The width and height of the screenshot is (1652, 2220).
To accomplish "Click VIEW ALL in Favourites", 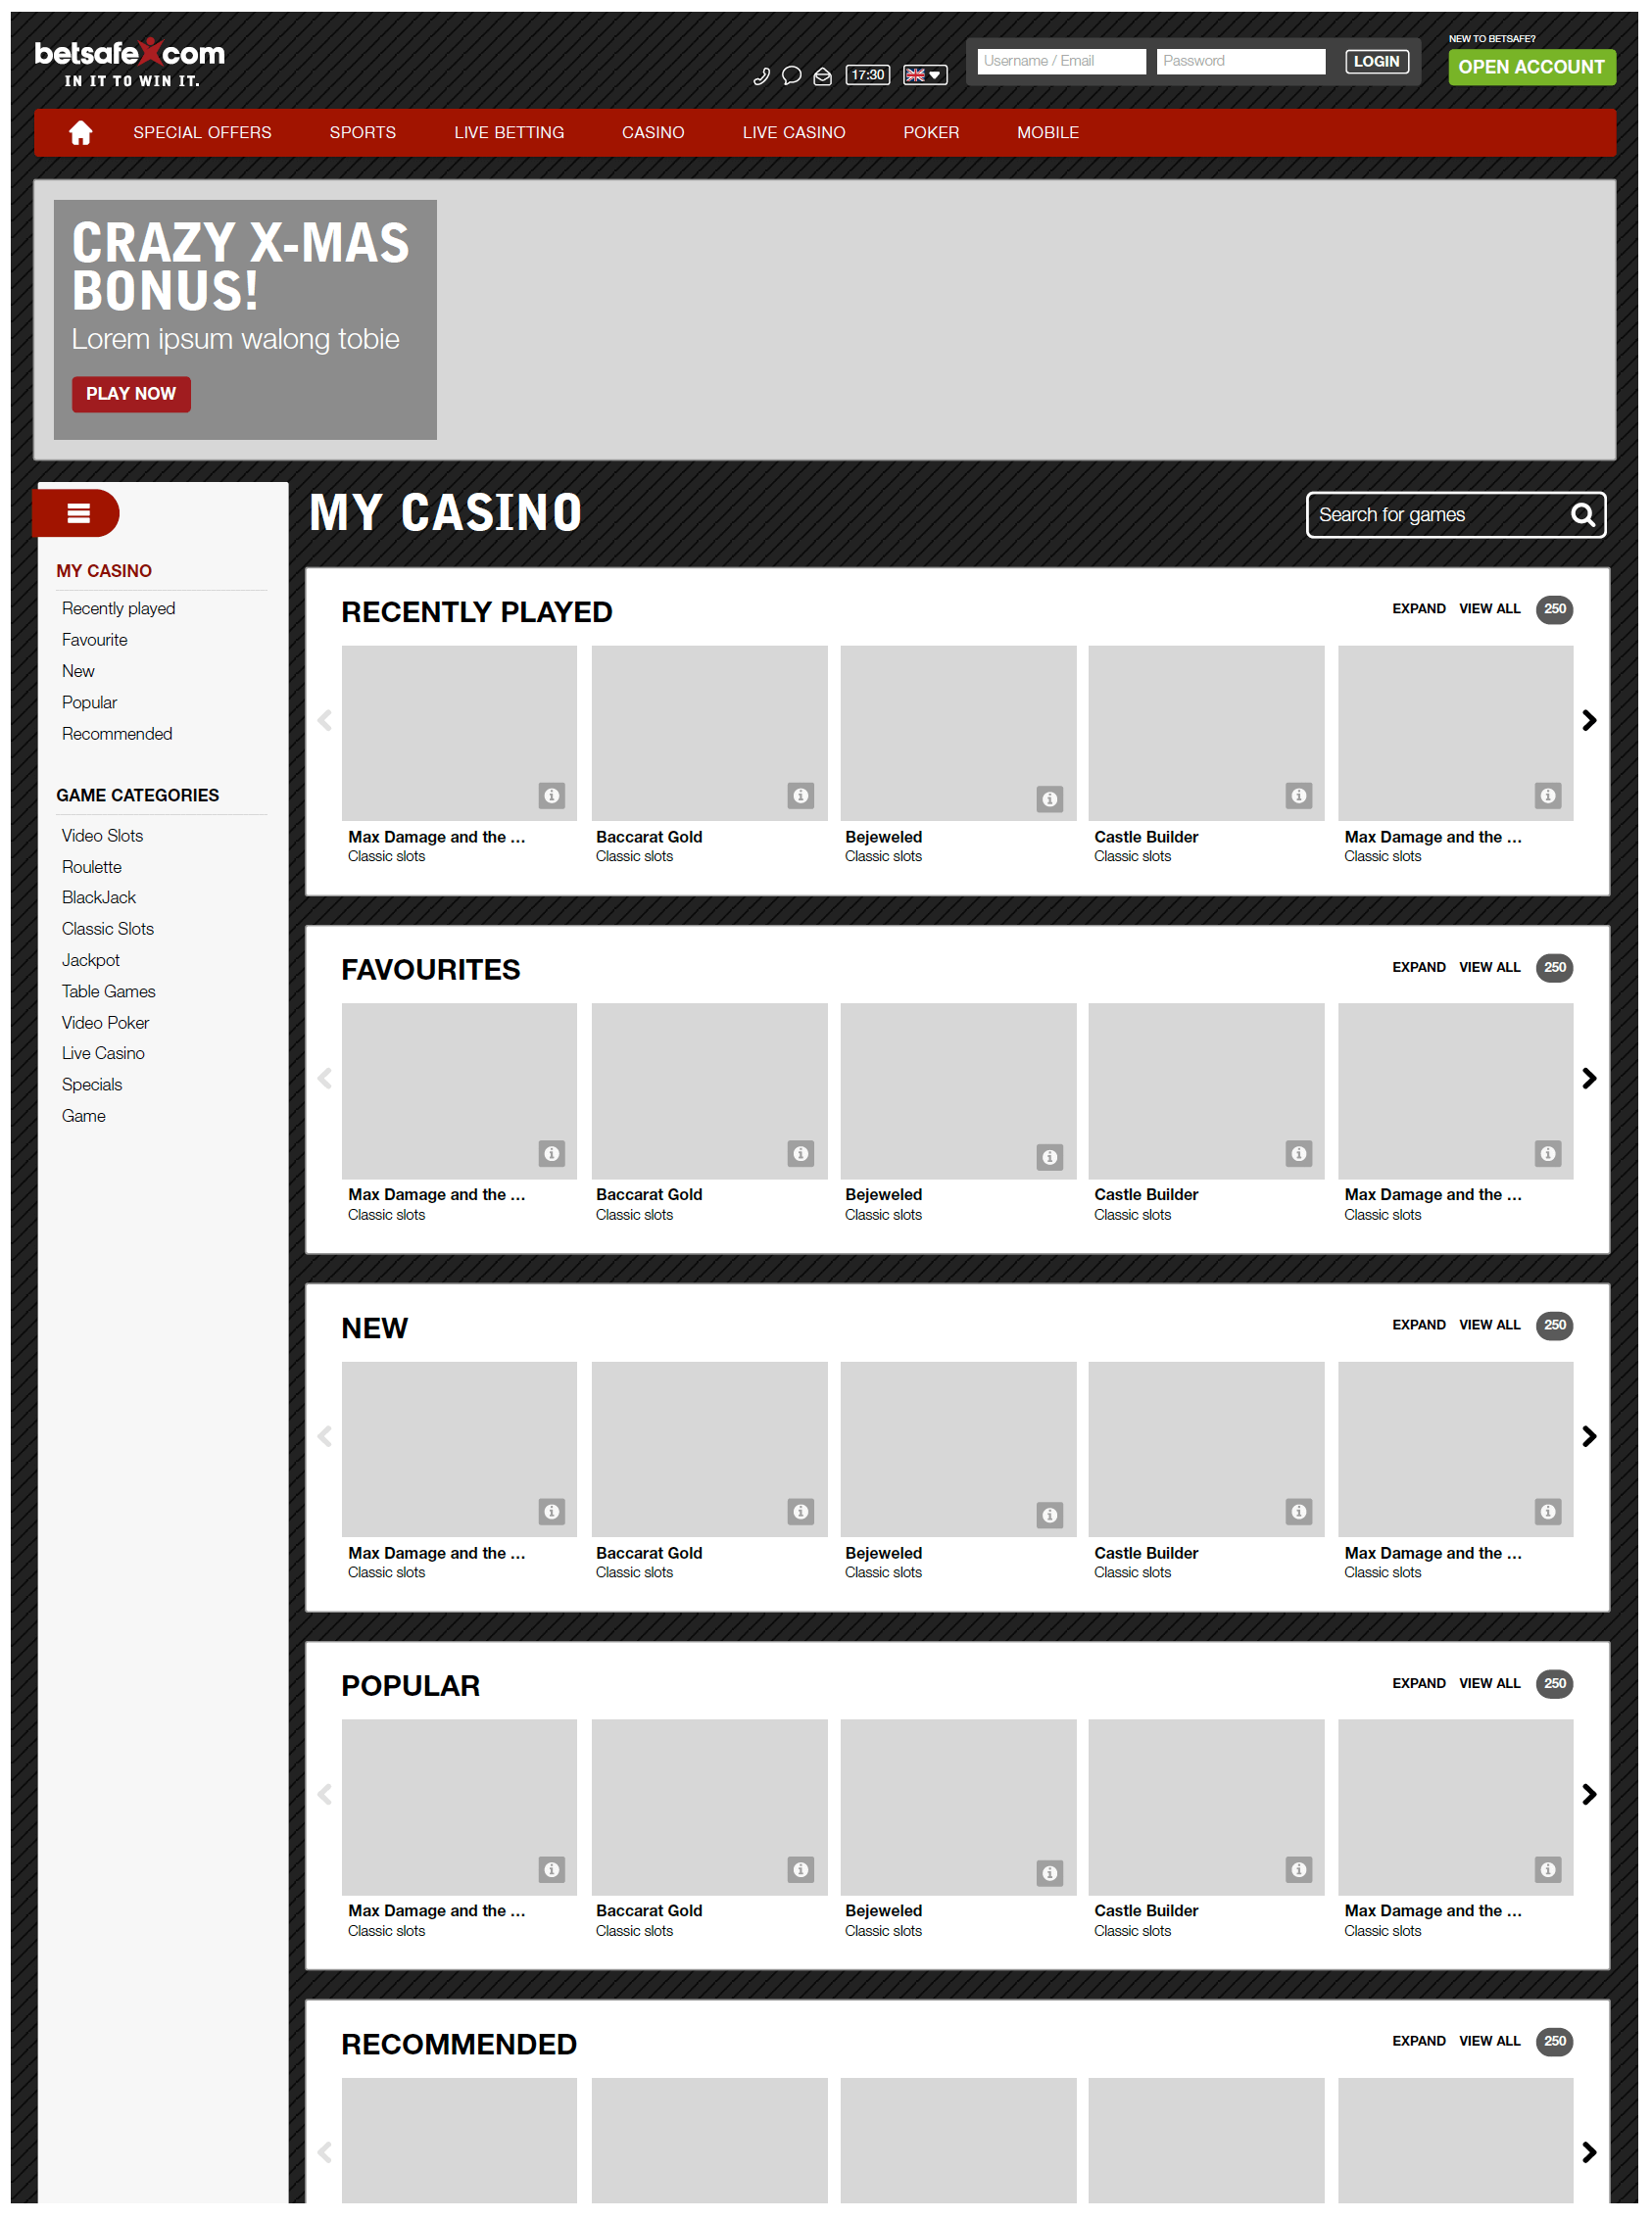I will (1489, 968).
